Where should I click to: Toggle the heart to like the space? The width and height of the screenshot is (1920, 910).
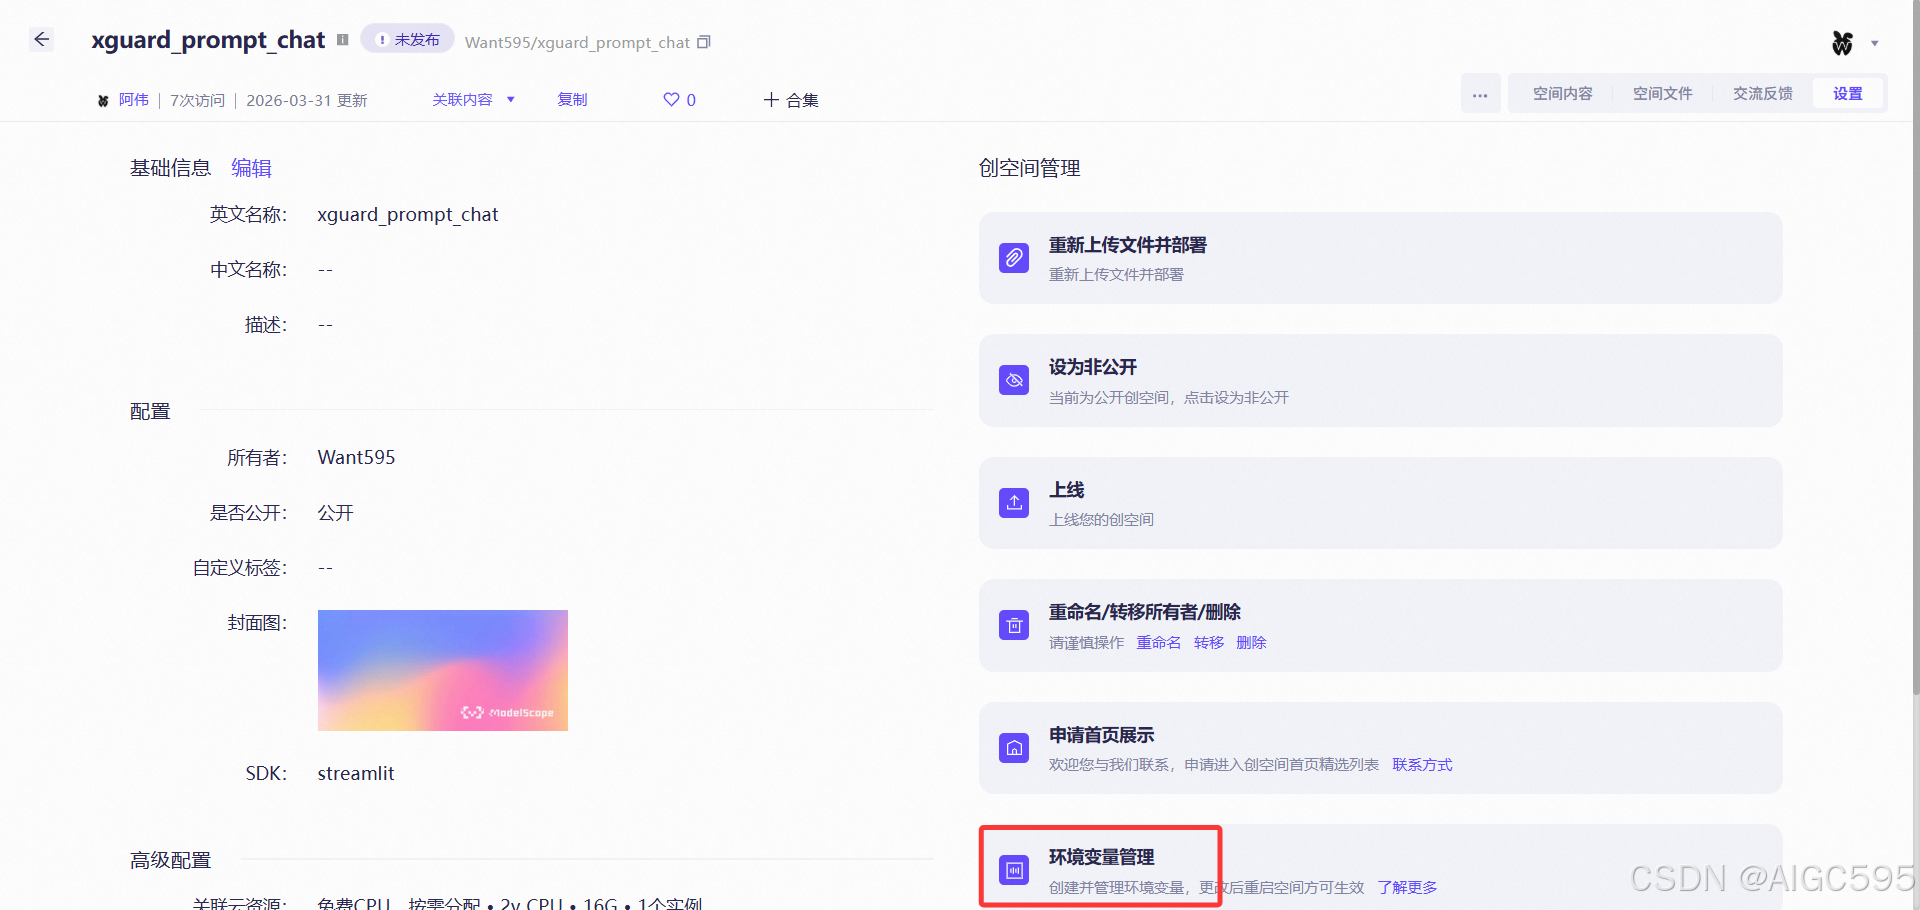point(670,99)
